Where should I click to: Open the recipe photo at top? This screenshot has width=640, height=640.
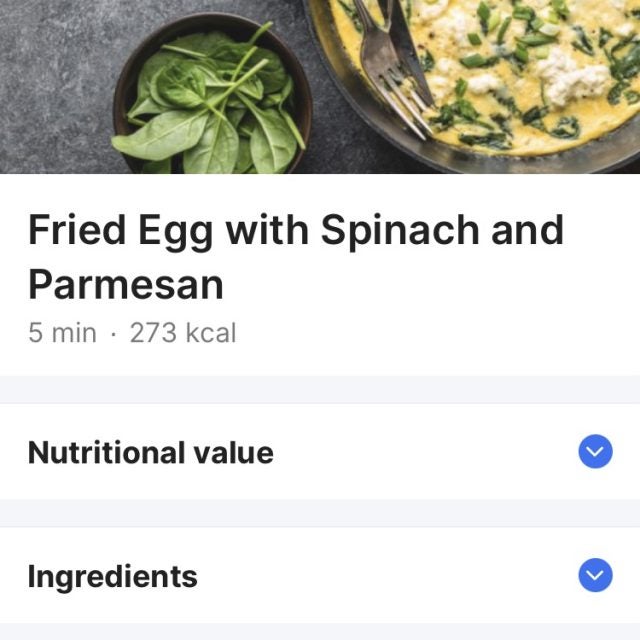click(320, 86)
